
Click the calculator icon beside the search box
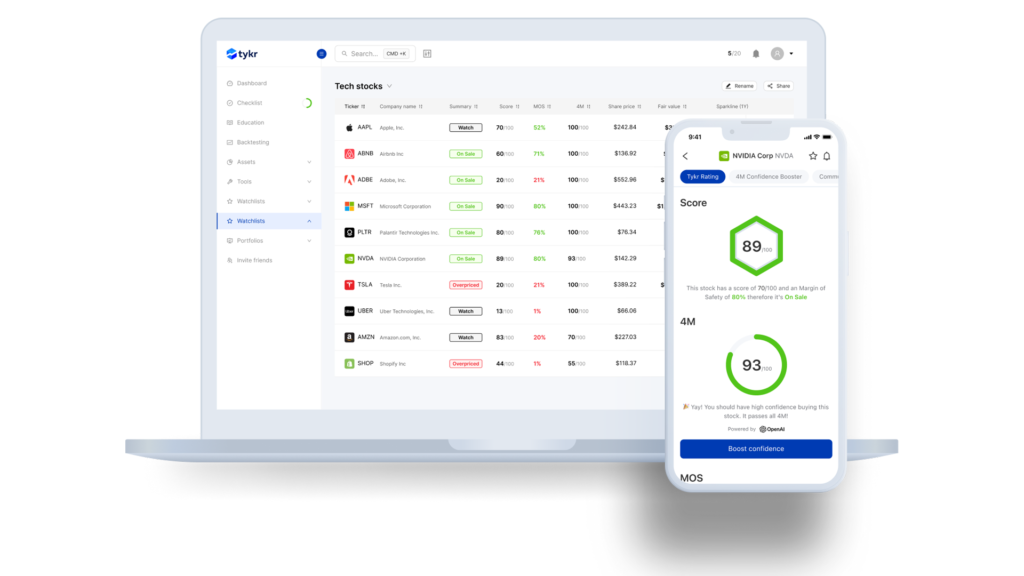click(427, 54)
